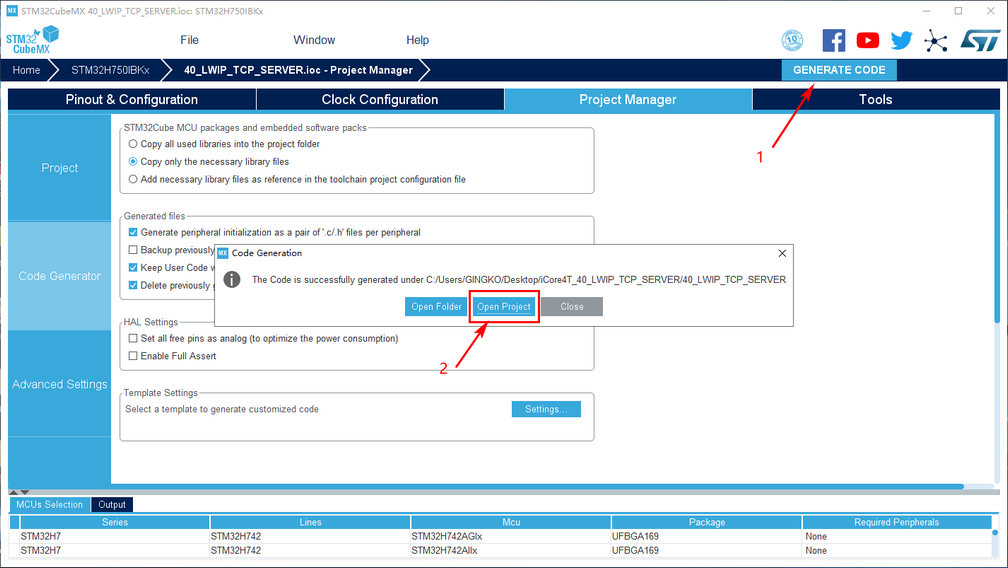
Task: Enable Full Assert checkbox
Action: 133,356
